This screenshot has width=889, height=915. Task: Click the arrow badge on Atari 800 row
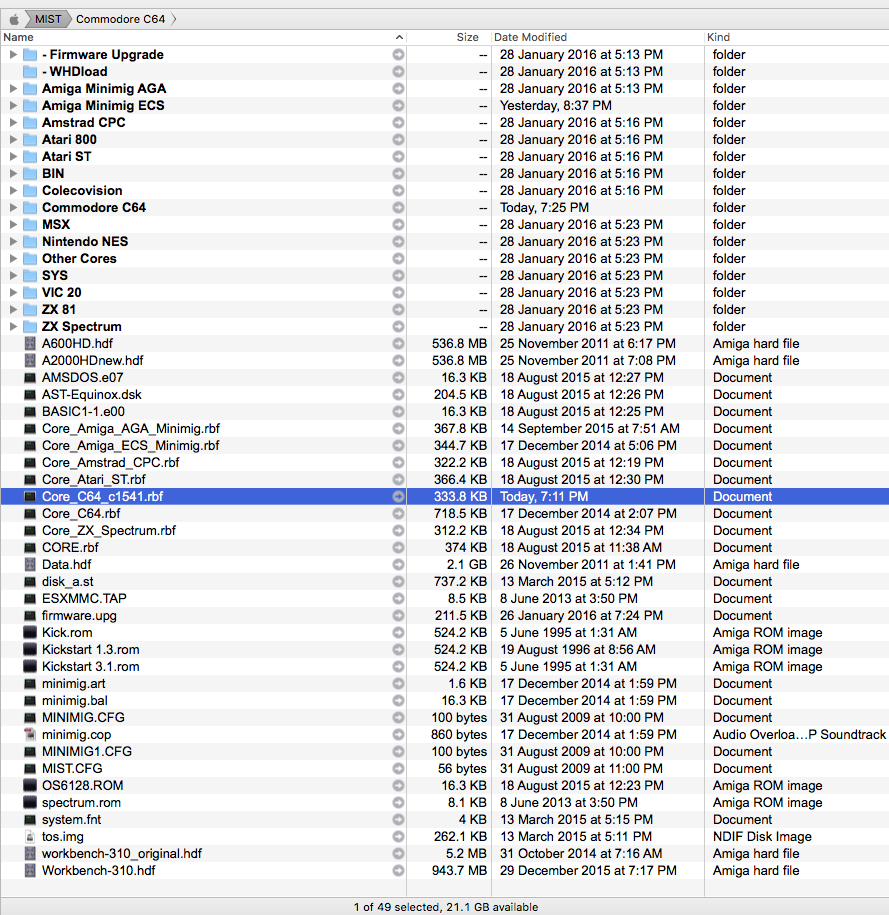[x=398, y=139]
